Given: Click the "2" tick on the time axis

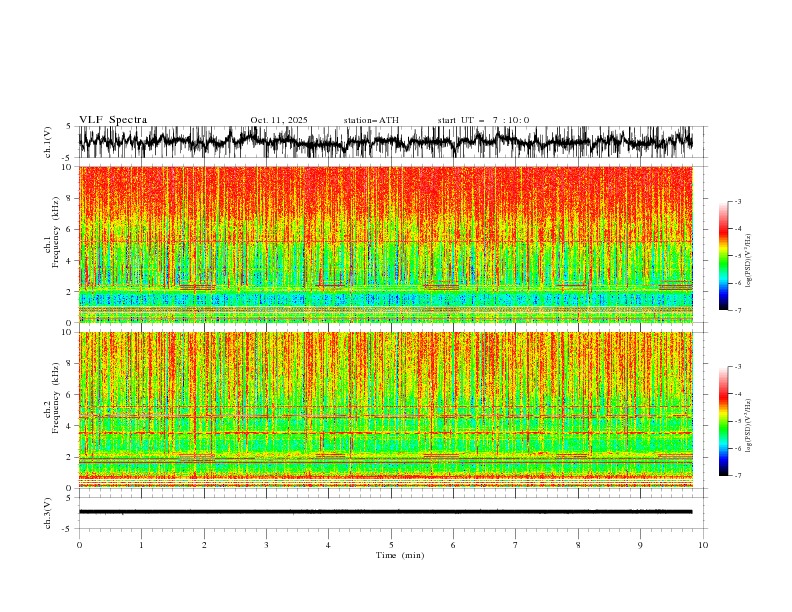Looking at the screenshot, I should pos(204,545).
